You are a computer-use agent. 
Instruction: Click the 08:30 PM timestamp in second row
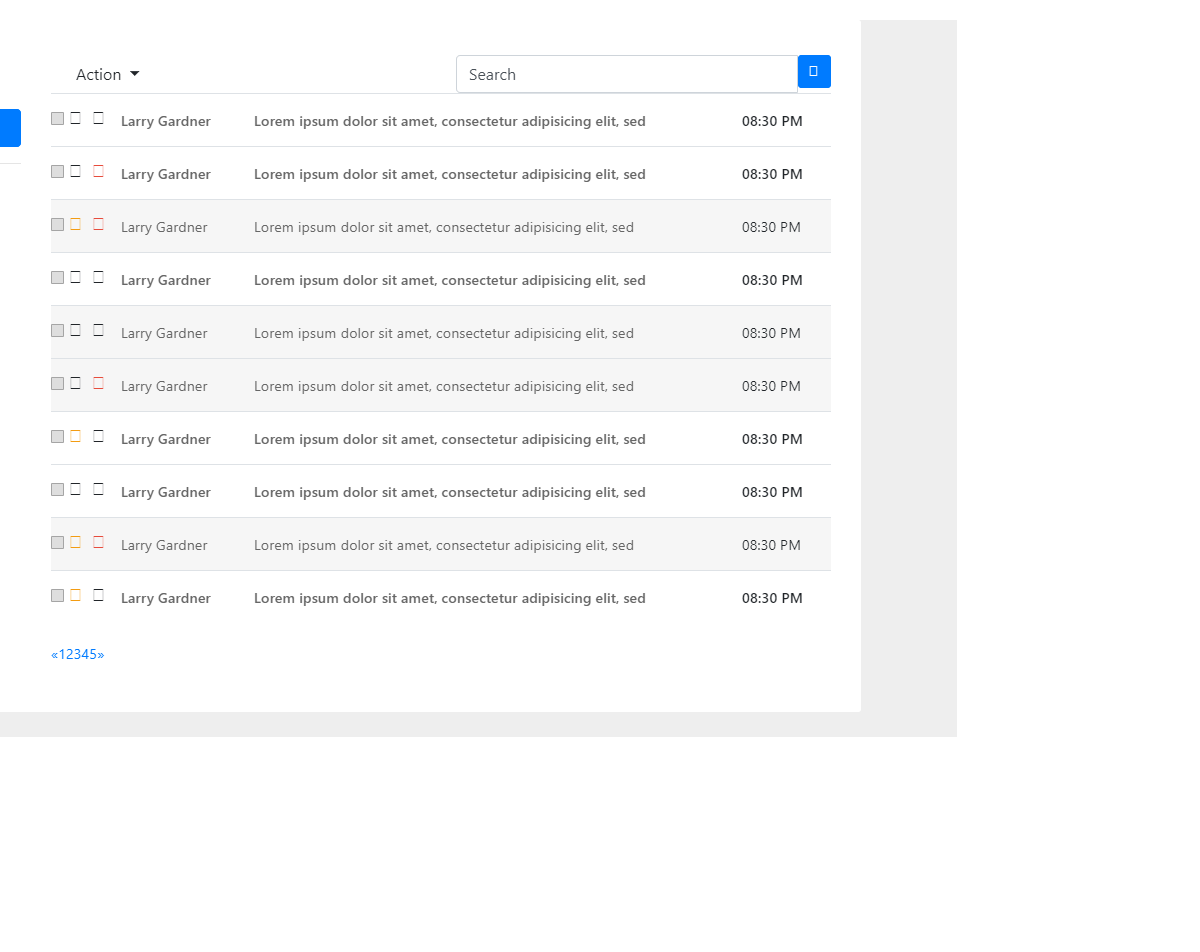coord(772,175)
